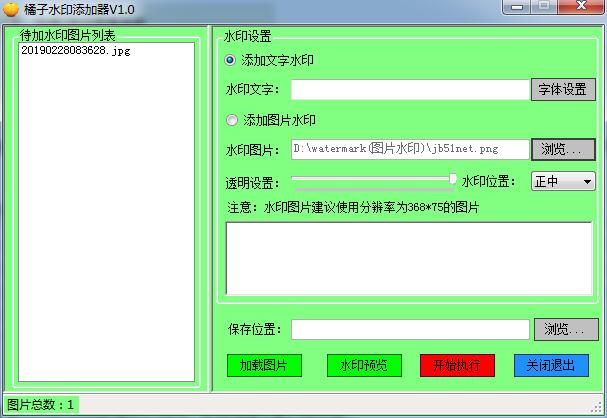
Task: Minimize the 橘子水印添加器 window
Action: [517, 7]
